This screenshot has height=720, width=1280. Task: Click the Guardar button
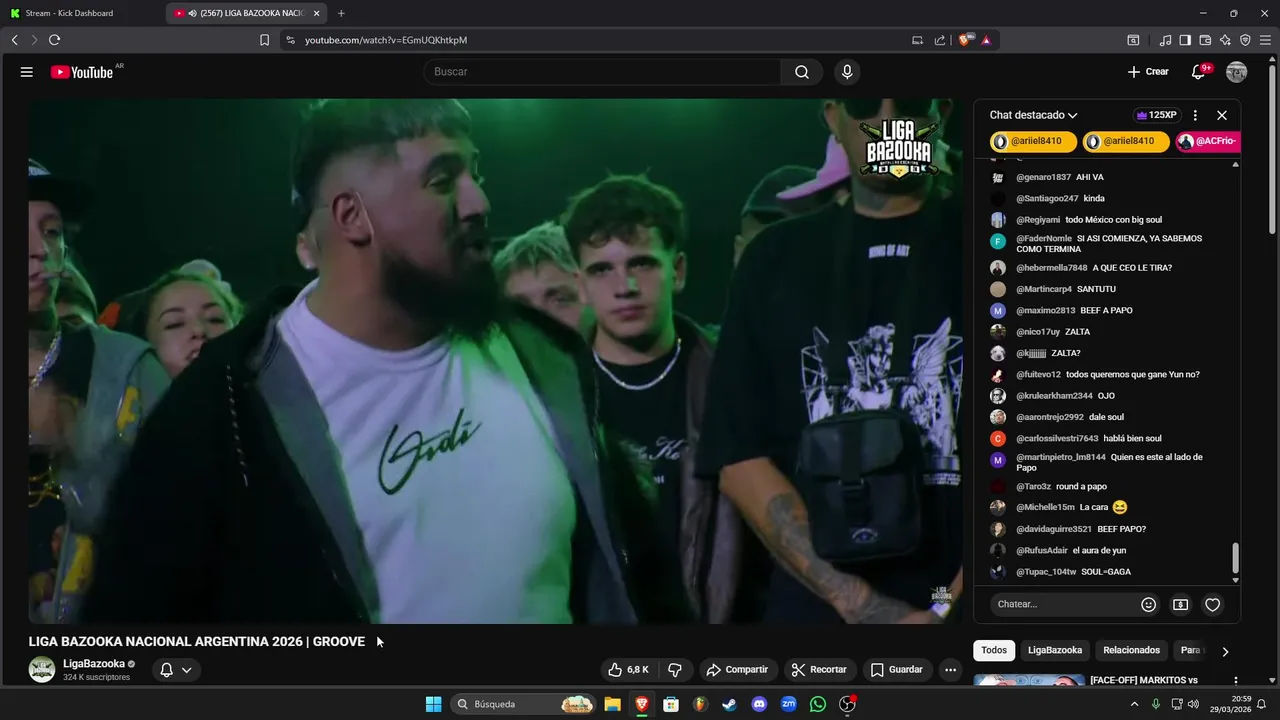pyautogui.click(x=897, y=670)
